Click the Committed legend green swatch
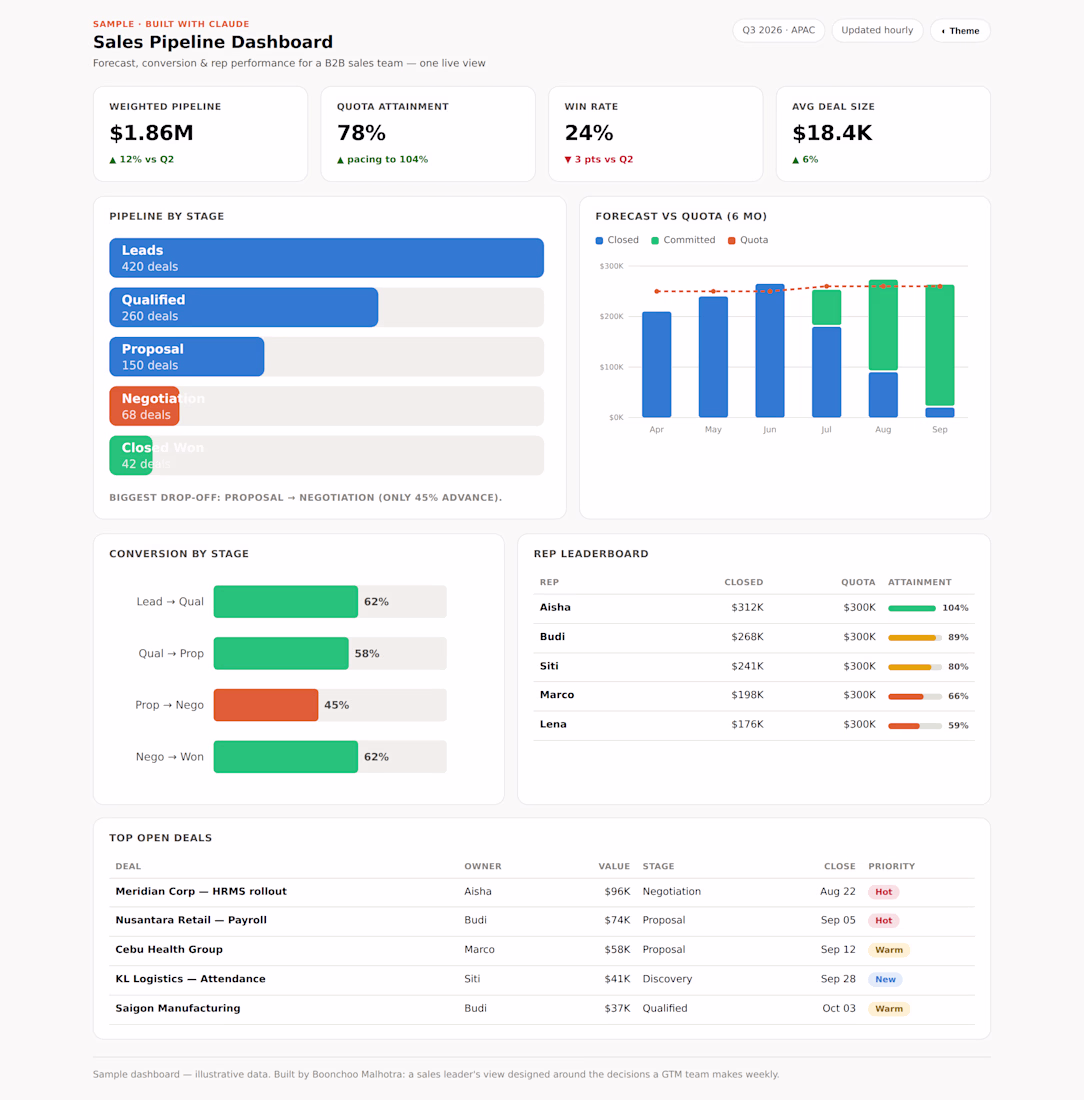Image resolution: width=1084 pixels, height=1100 pixels. point(655,241)
